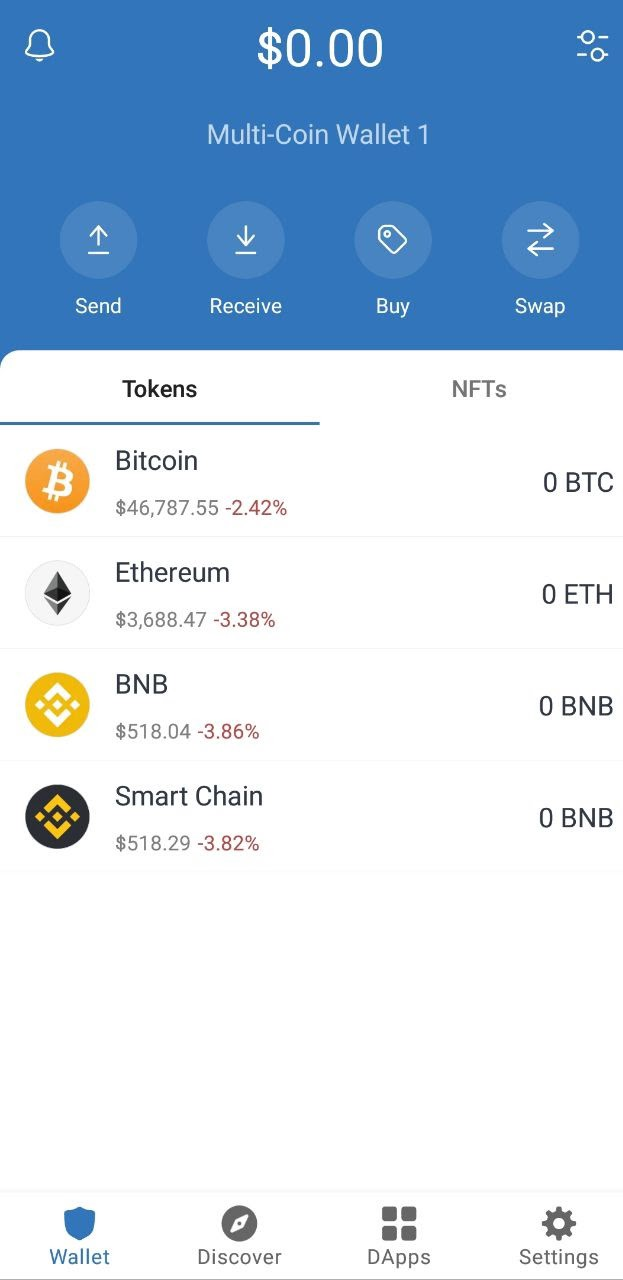This screenshot has width=623, height=1280.
Task: Click the black Smart Chain logo
Action: (57, 817)
